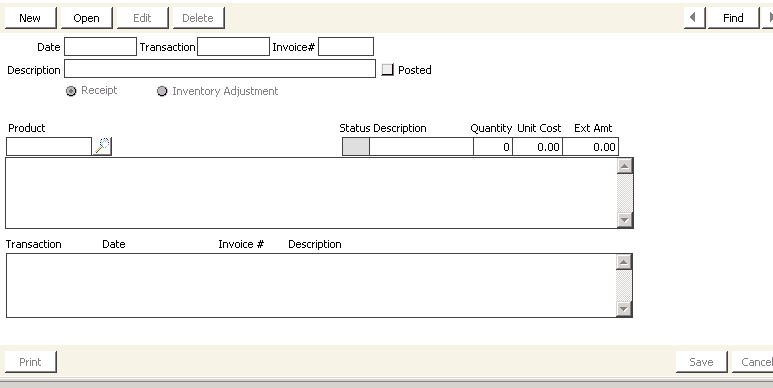Click the New button
Viewport: 773px width, 388px height.
[30, 18]
